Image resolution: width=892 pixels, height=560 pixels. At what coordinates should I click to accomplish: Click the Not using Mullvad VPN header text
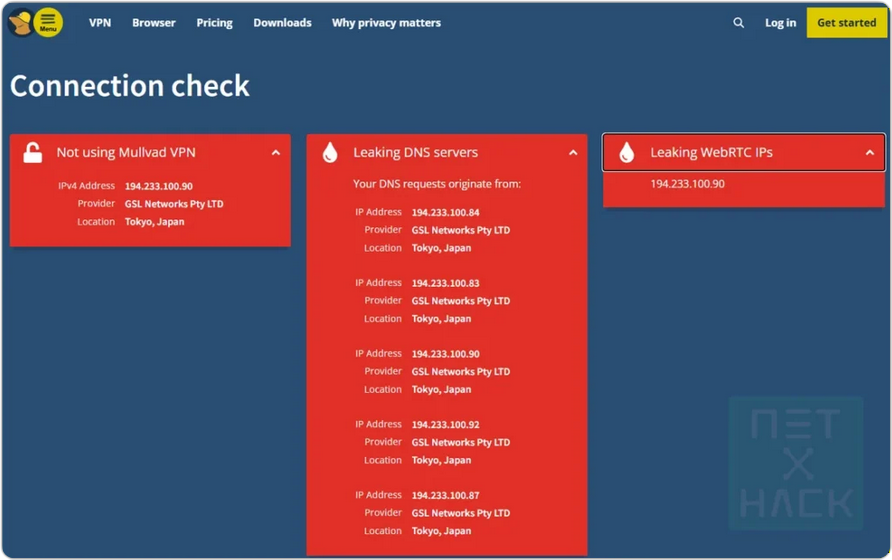tap(126, 153)
